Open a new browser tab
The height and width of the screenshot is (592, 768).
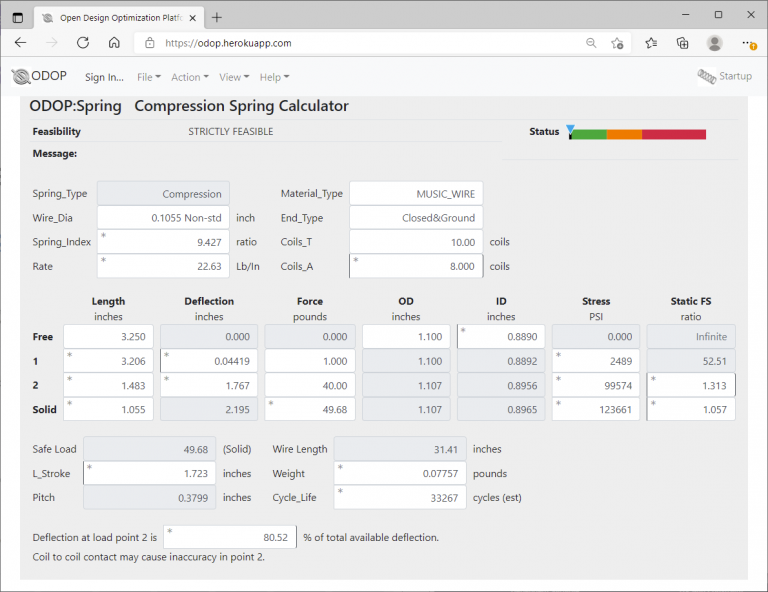(x=217, y=16)
